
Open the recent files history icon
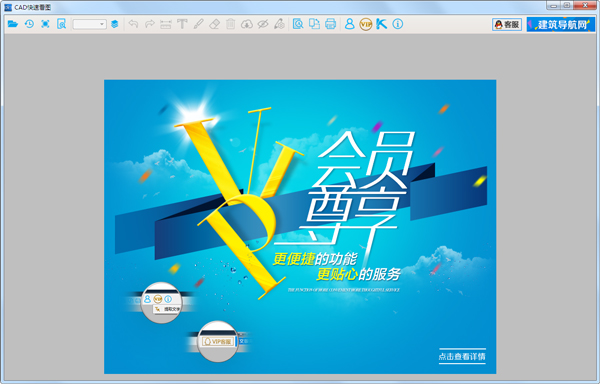point(29,24)
